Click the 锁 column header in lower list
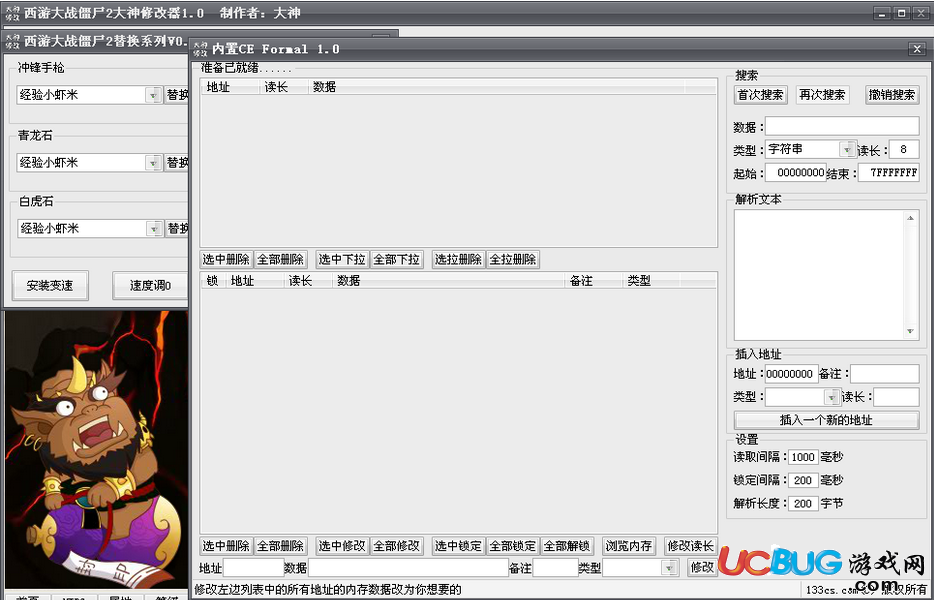This screenshot has width=934, height=600. (213, 281)
